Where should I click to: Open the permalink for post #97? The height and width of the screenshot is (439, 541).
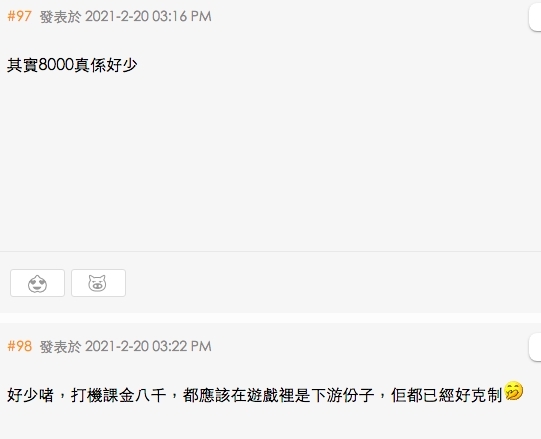[19, 16]
